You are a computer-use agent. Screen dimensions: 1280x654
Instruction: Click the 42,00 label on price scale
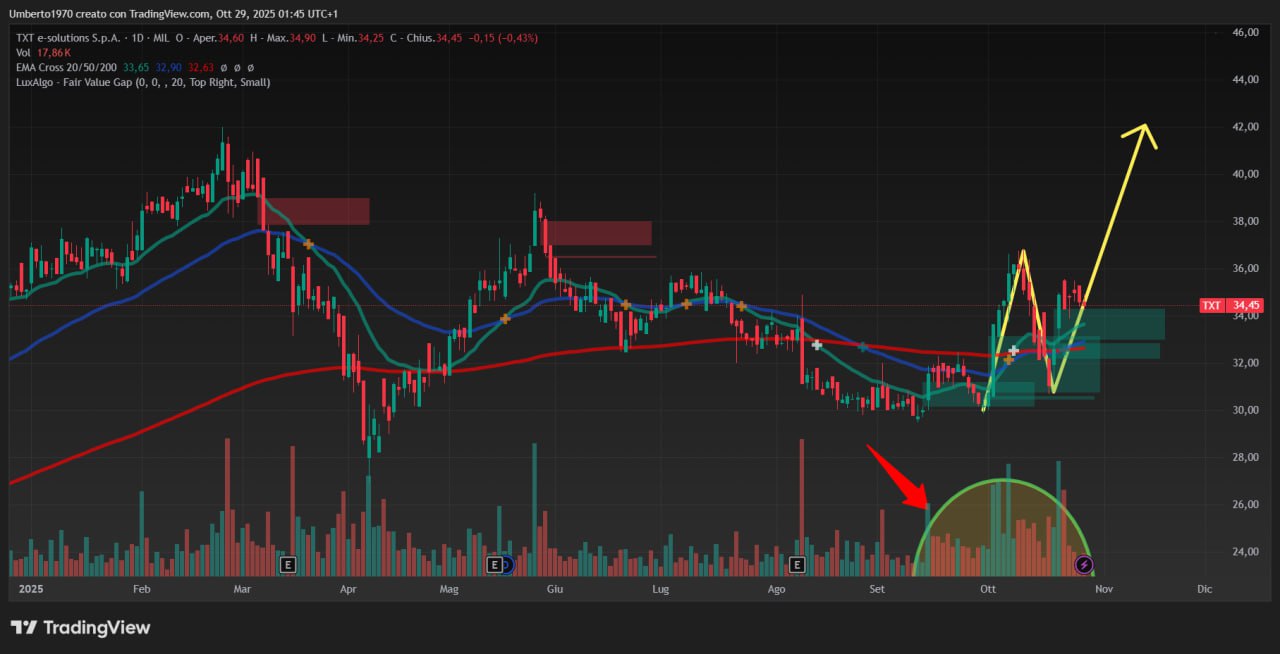pos(1244,127)
